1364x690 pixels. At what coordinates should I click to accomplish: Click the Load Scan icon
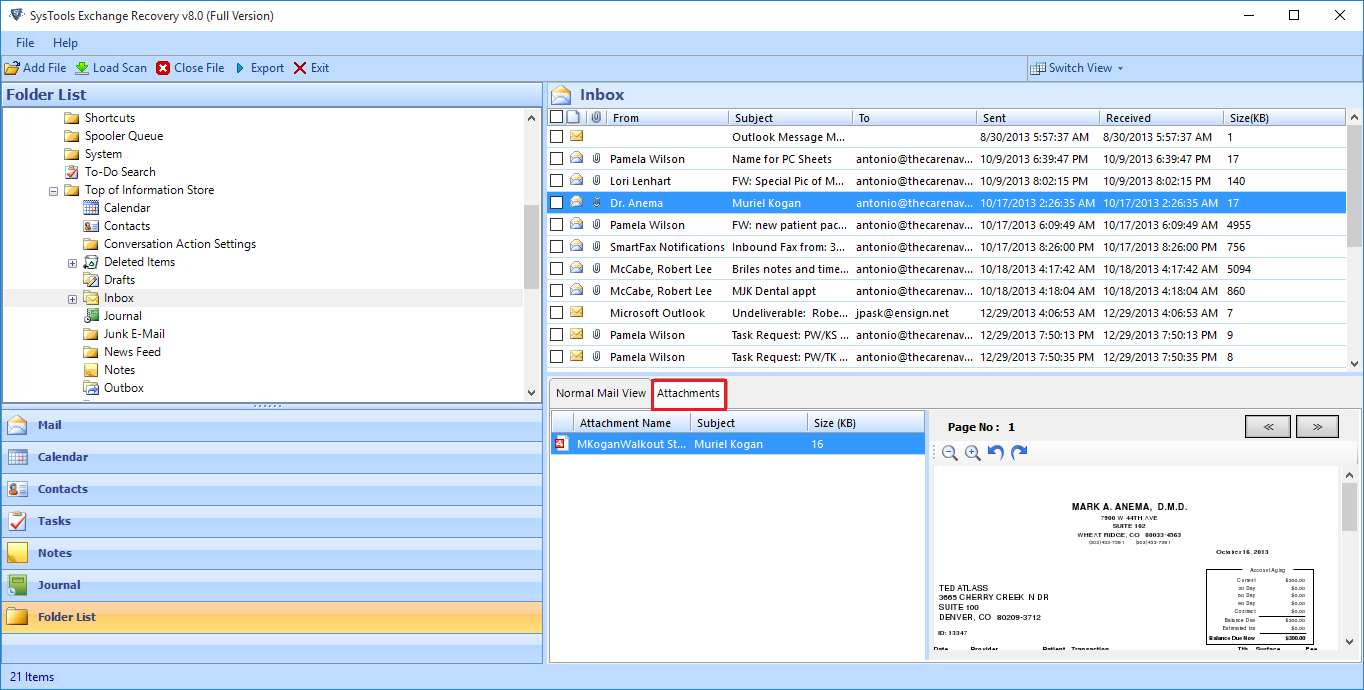pyautogui.click(x=82, y=68)
